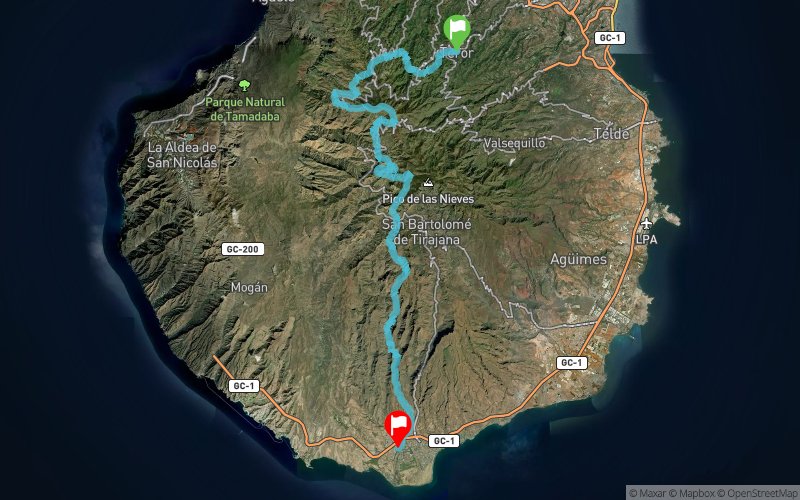Screen dimensions: 800x500
Task: Click San Bartolomé de Tirajana label
Action: pyautogui.click(x=427, y=232)
